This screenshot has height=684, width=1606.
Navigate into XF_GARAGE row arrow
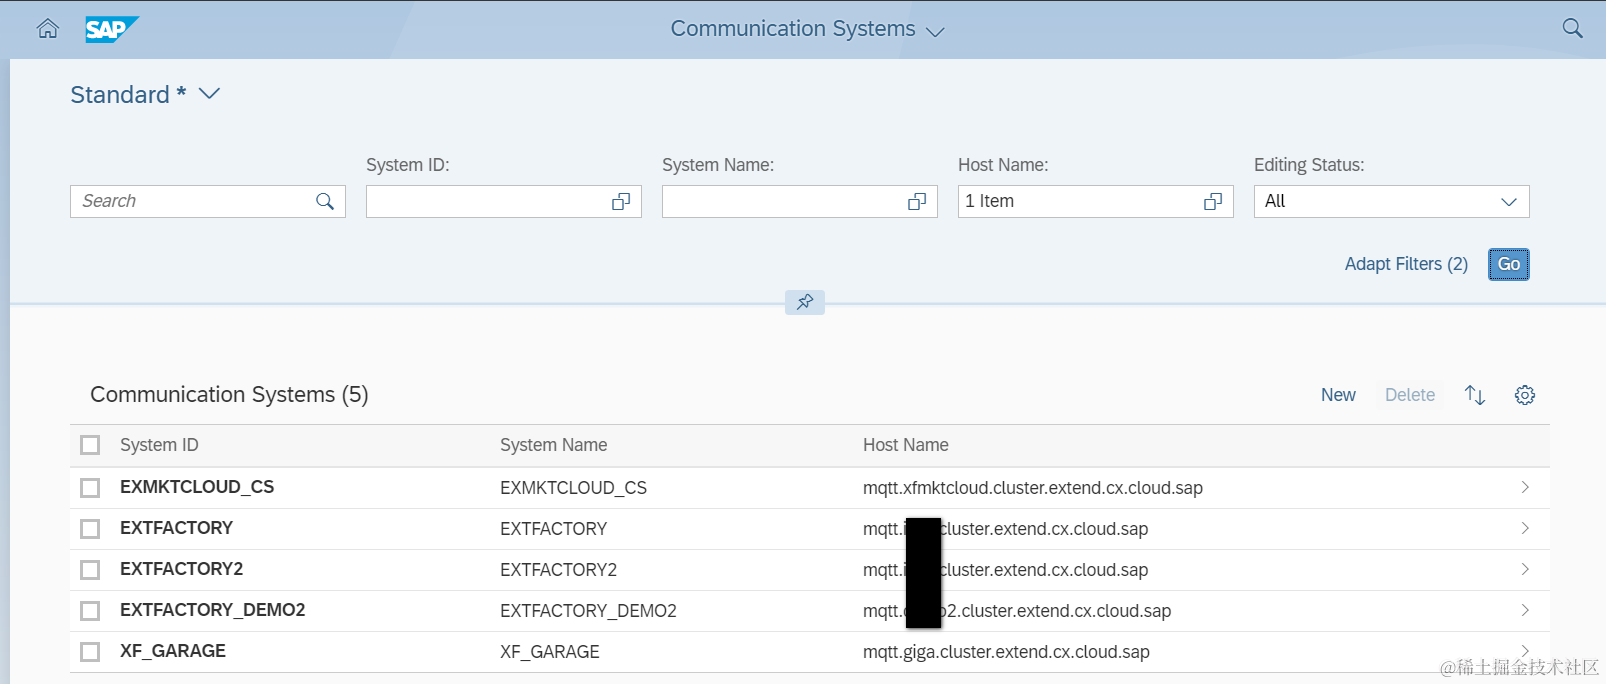pyautogui.click(x=1525, y=650)
